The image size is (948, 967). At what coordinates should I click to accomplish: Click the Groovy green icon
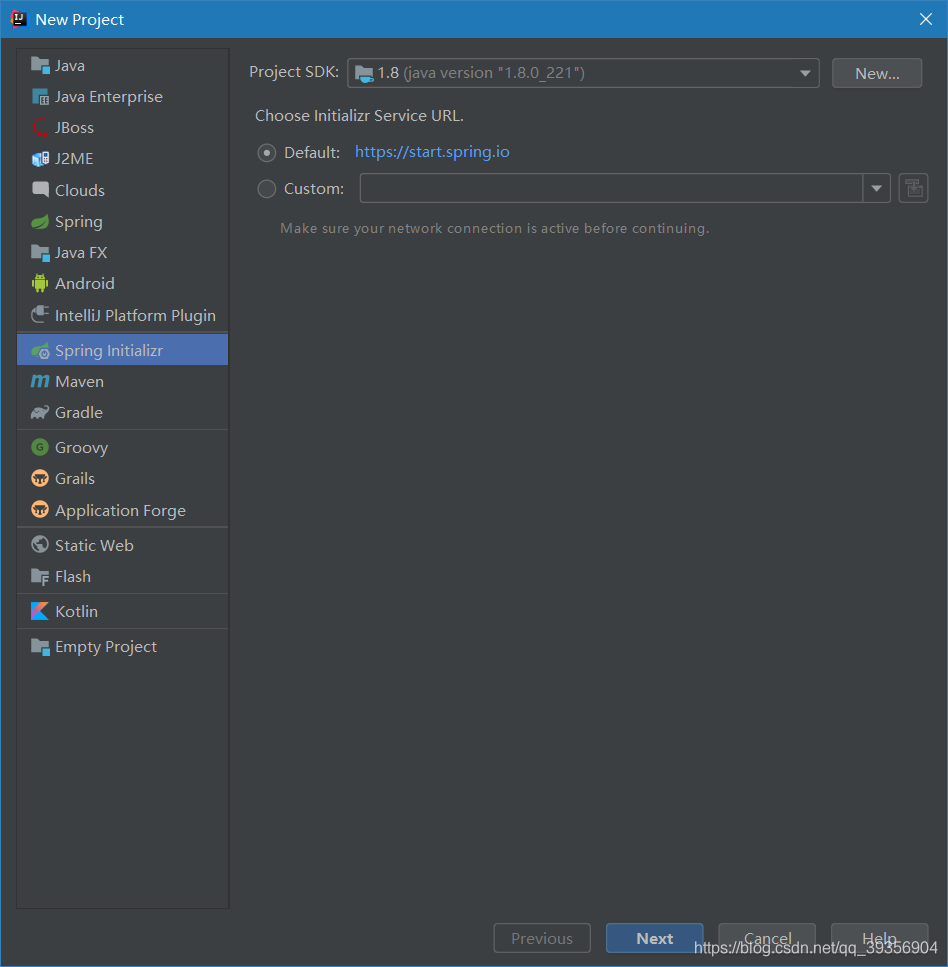click(x=40, y=447)
